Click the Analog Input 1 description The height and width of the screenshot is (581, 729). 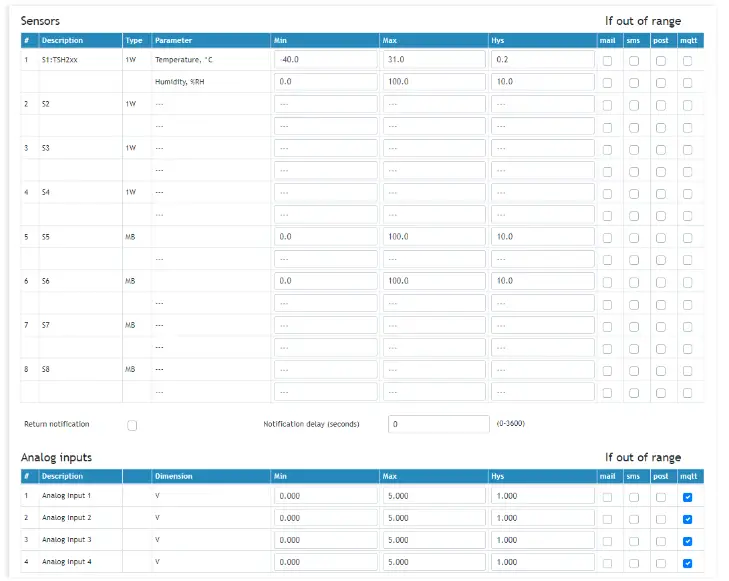(66, 495)
